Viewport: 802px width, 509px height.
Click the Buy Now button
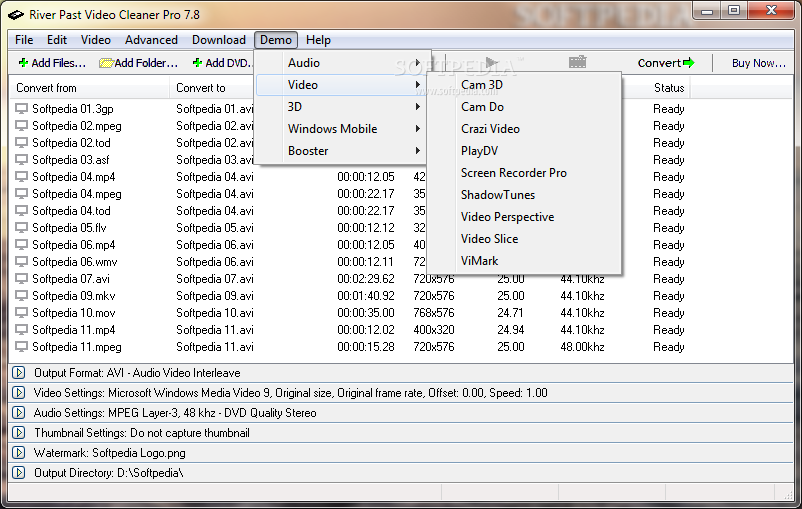tap(758, 63)
